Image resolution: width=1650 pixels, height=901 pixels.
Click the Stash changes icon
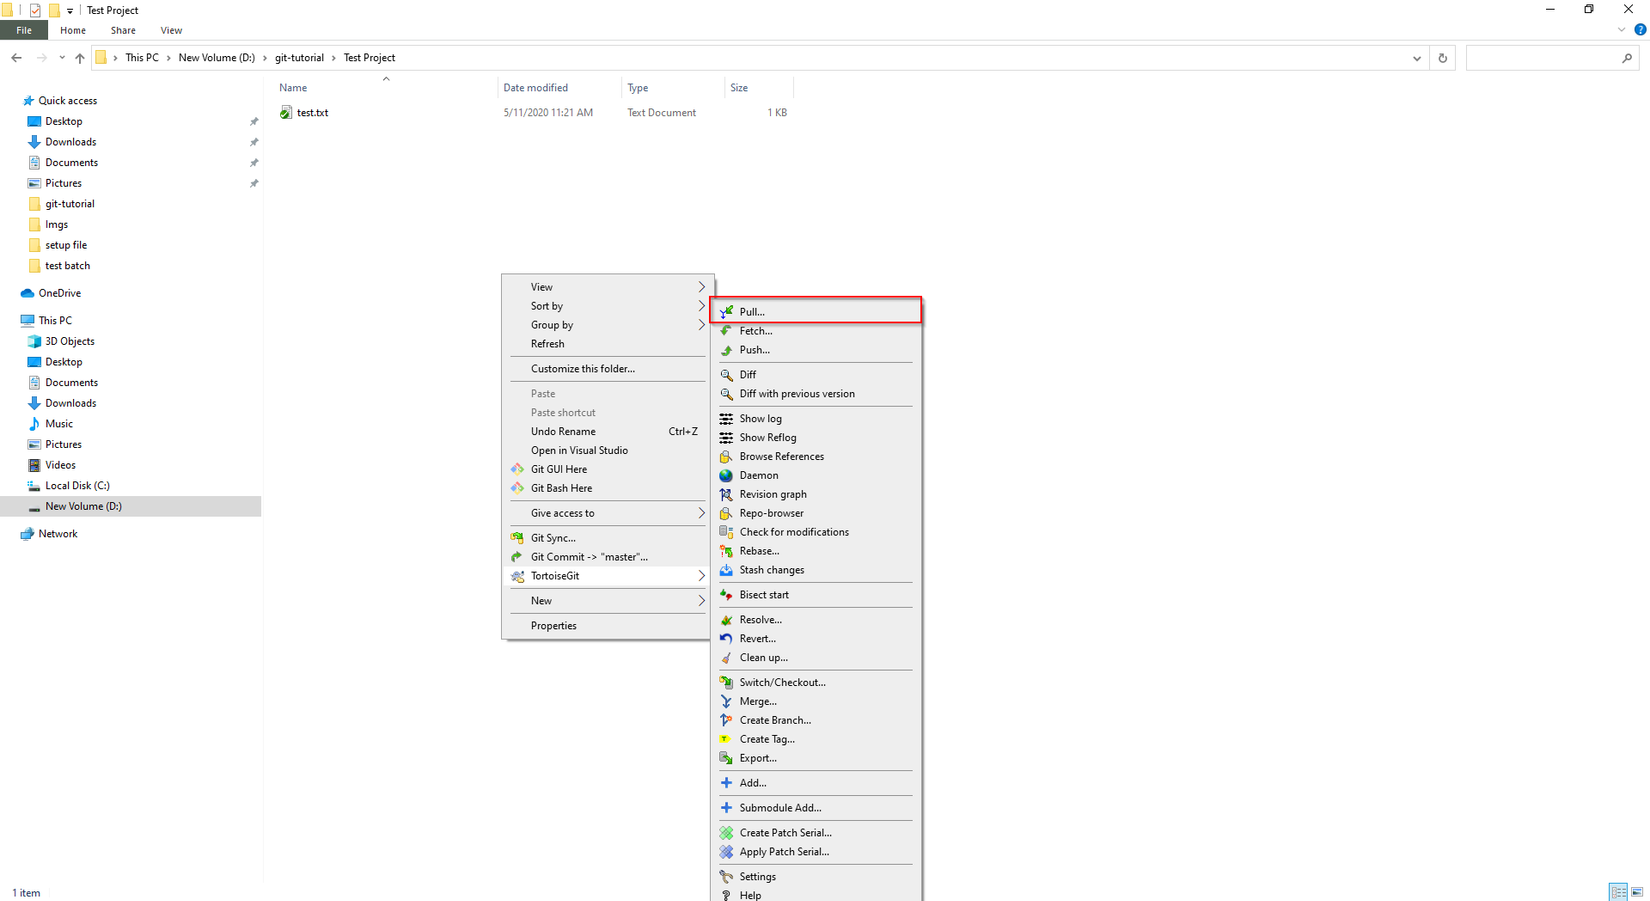pyautogui.click(x=727, y=570)
